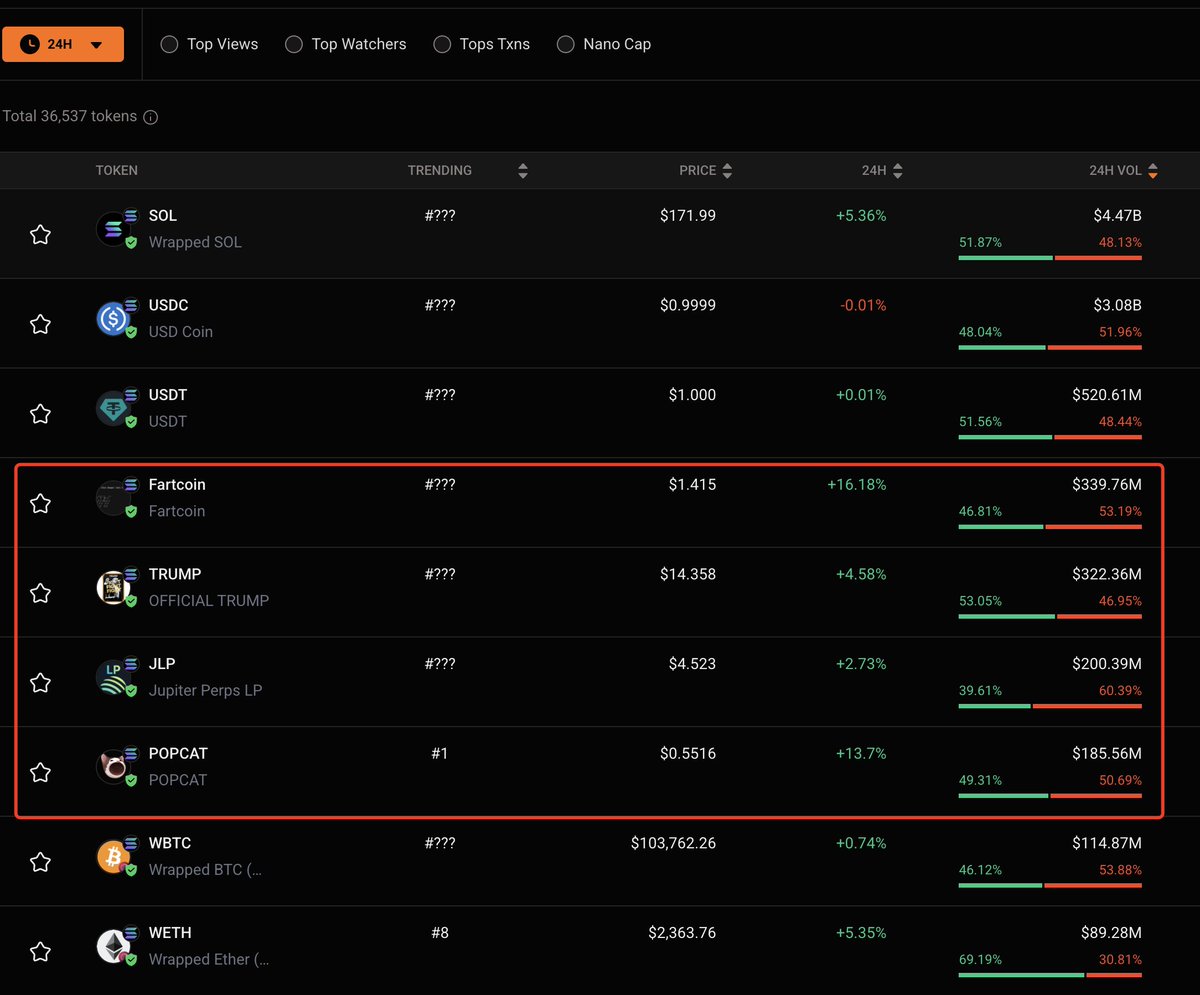This screenshot has height=995, width=1200.
Task: Open the POPCAT cat logo
Action: click(113, 767)
